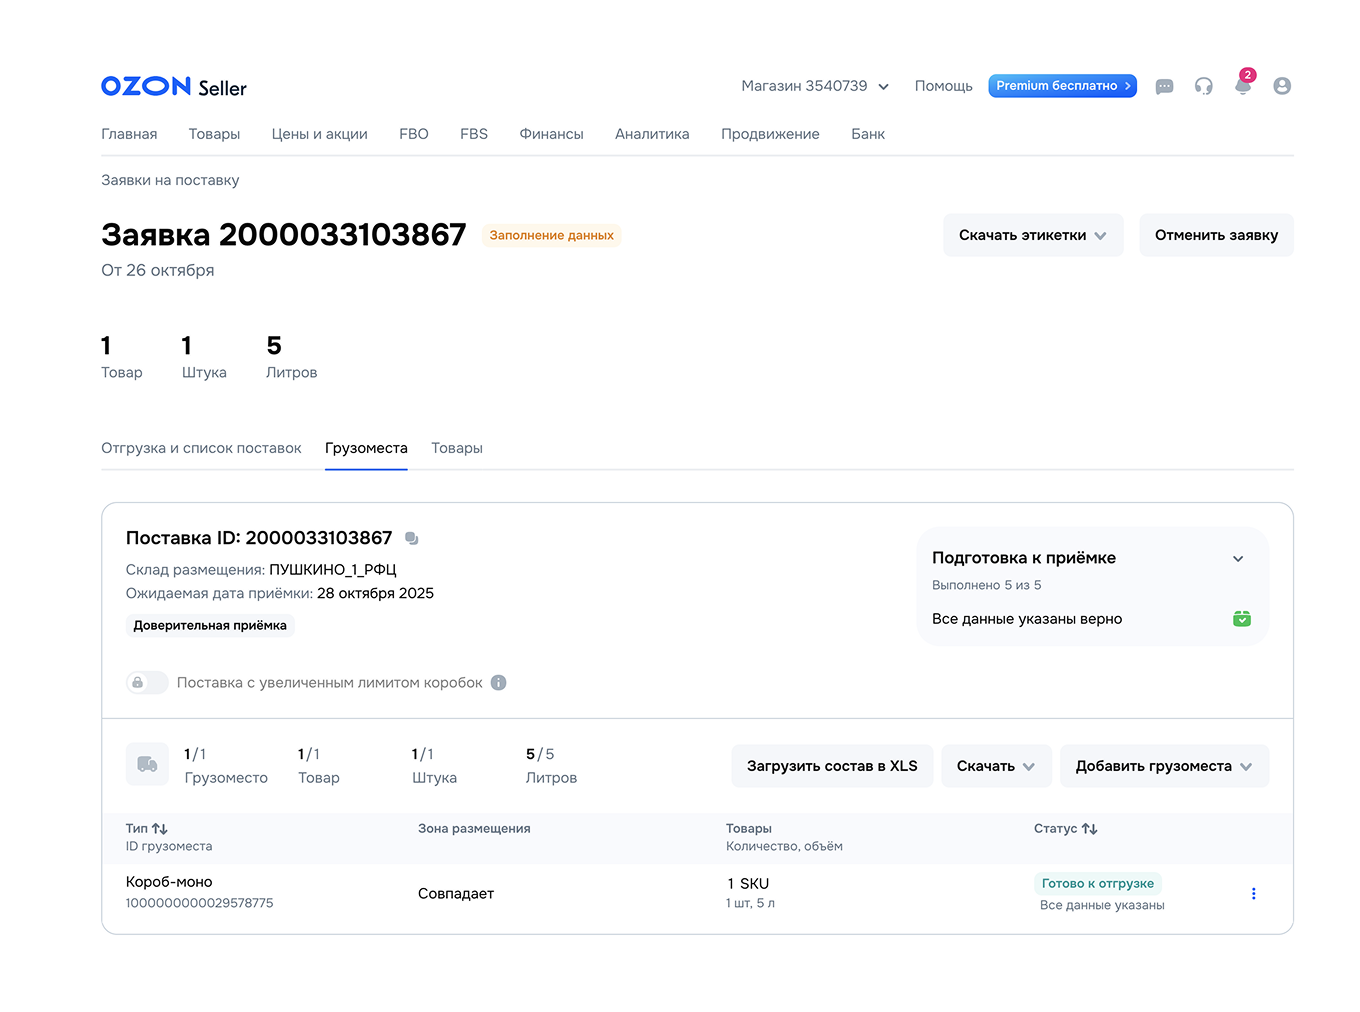Click the info icon about box limit
The width and height of the screenshot is (1360, 1012).
[x=498, y=683]
